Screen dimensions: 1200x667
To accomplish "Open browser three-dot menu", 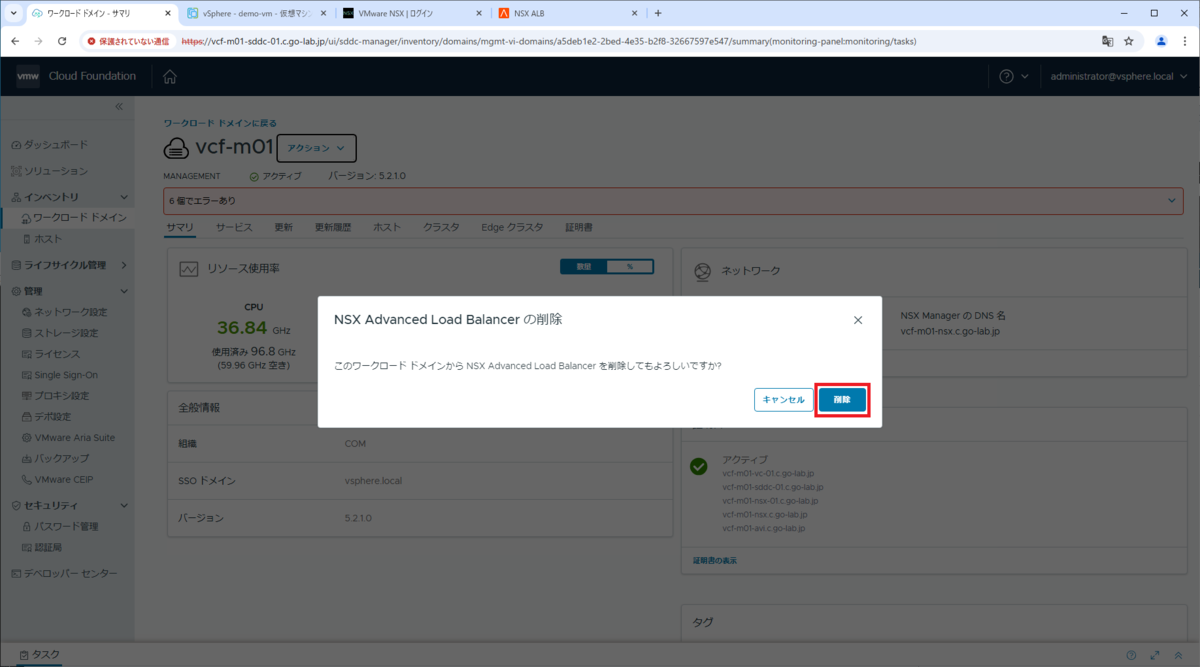I will pyautogui.click(x=1185, y=42).
